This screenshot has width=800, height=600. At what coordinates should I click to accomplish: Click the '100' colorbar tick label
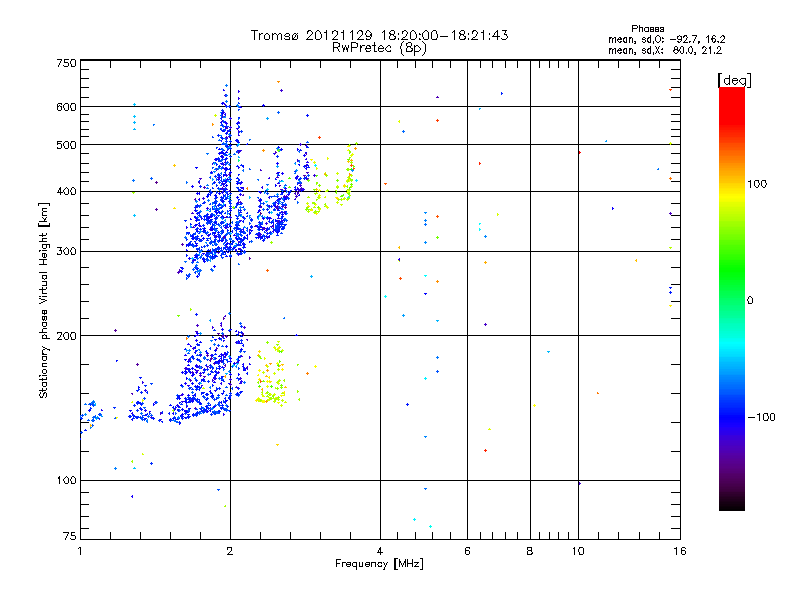(x=757, y=184)
